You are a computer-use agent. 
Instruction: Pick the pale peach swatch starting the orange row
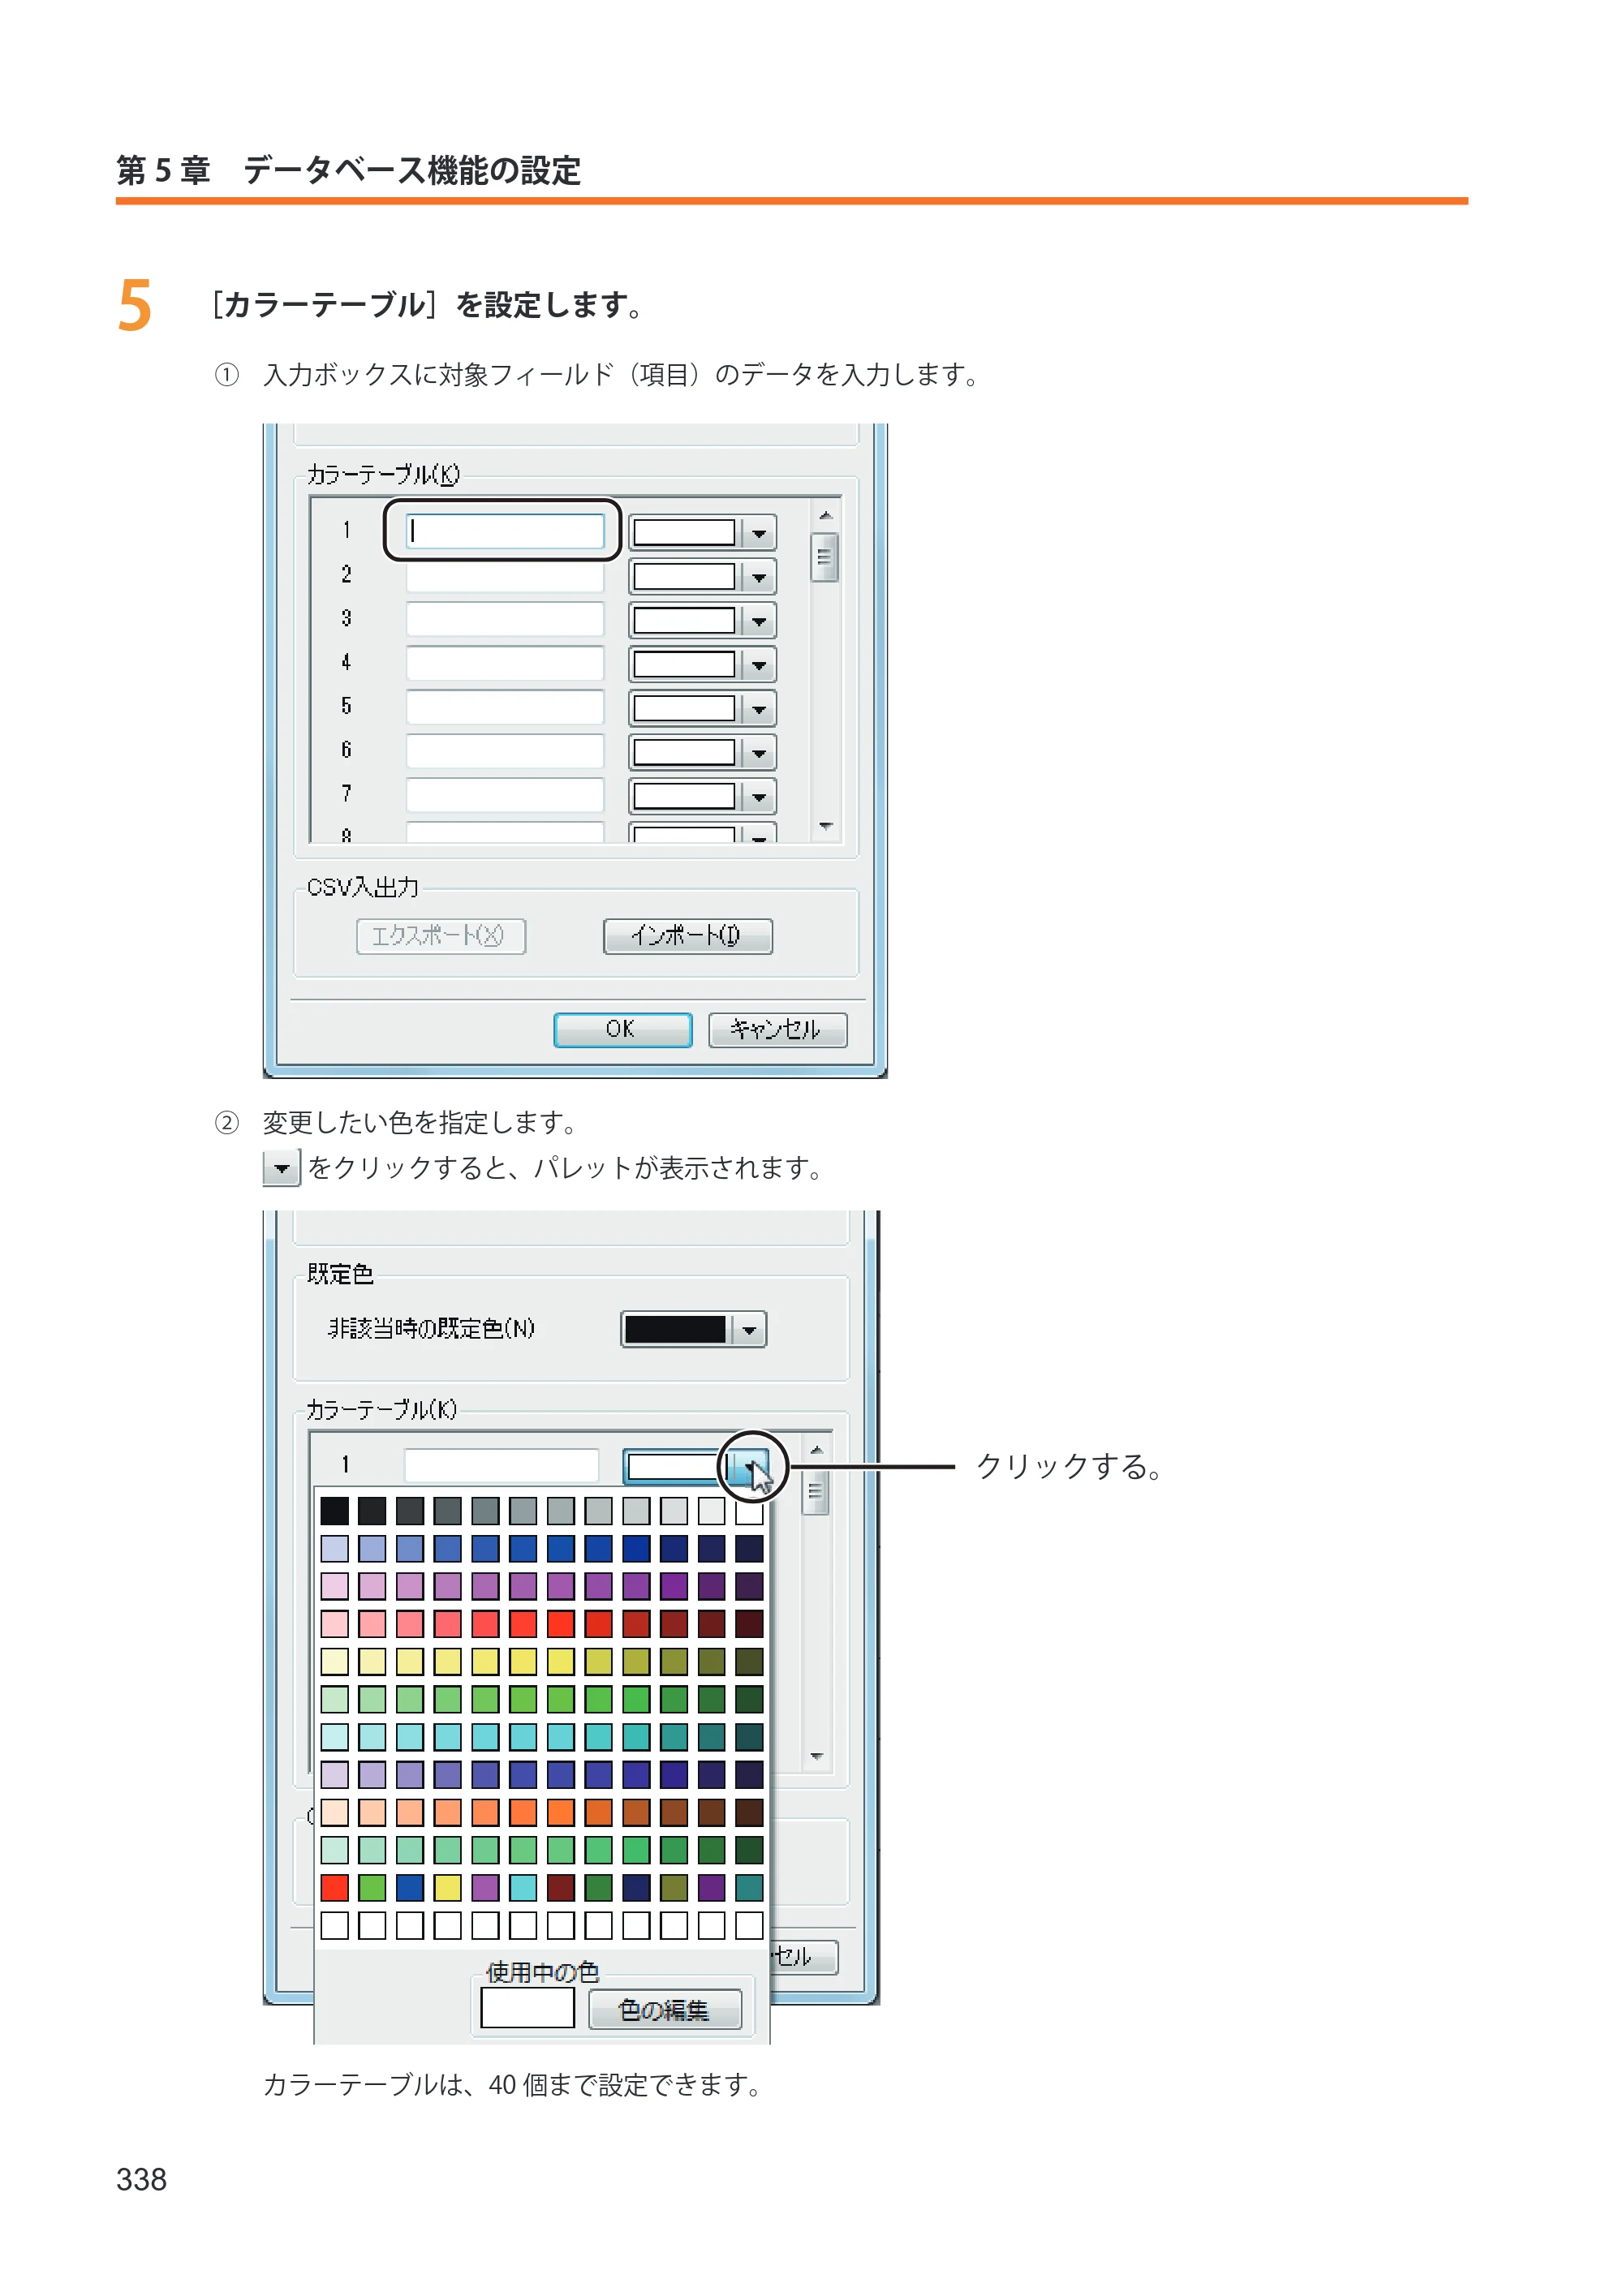pyautogui.click(x=335, y=1812)
